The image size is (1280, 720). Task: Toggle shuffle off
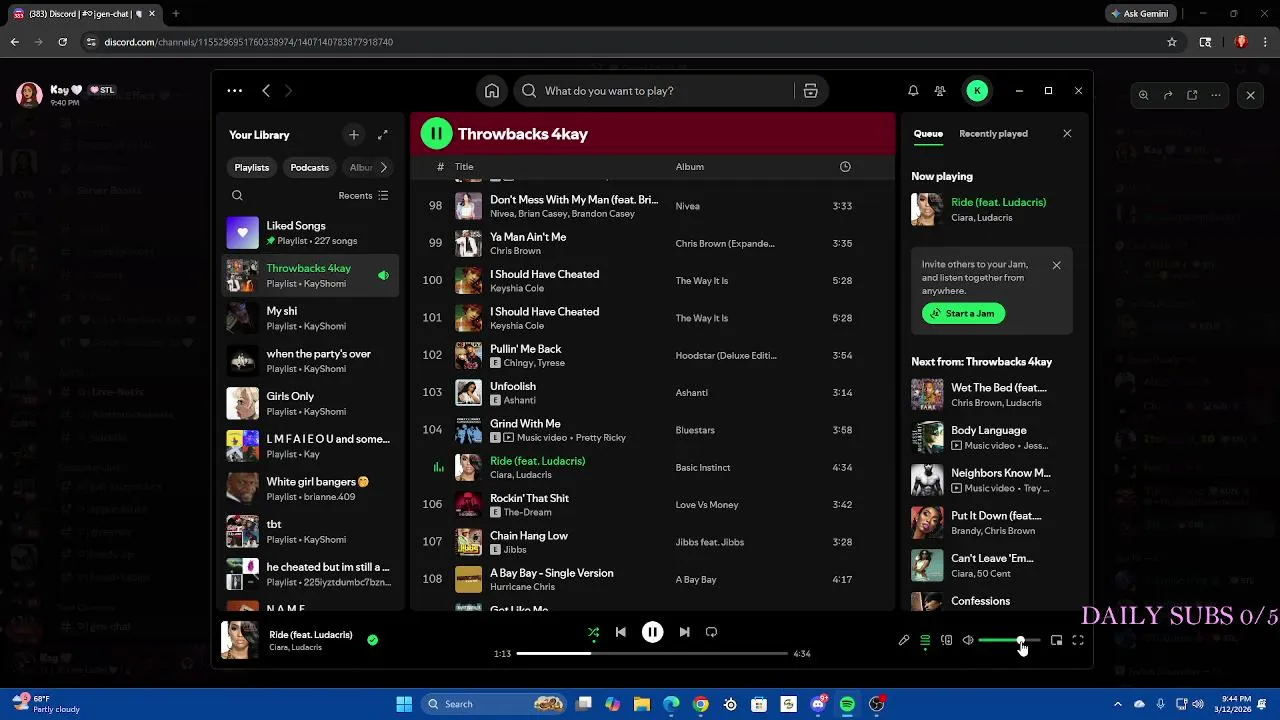pyautogui.click(x=593, y=632)
